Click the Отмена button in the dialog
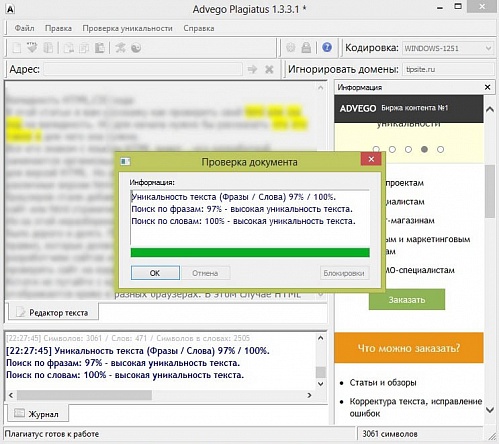 click(x=205, y=273)
